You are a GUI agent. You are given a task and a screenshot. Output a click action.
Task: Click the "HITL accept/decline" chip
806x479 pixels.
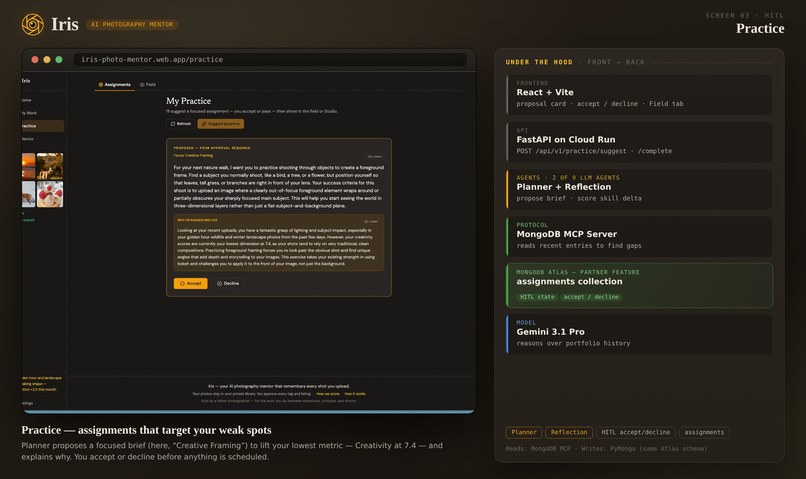tap(636, 433)
